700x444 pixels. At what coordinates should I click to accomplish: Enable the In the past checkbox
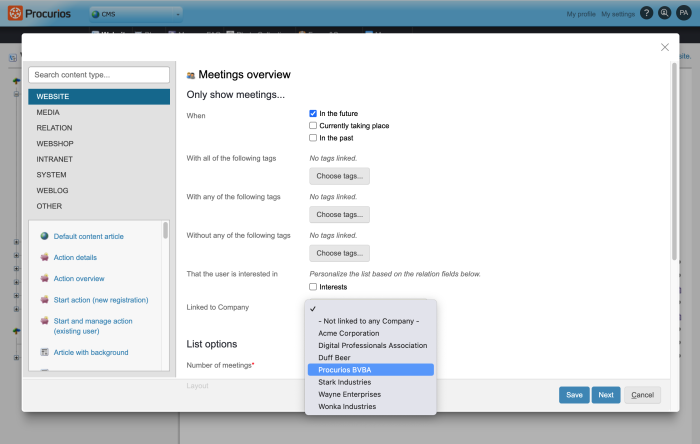[313, 138]
